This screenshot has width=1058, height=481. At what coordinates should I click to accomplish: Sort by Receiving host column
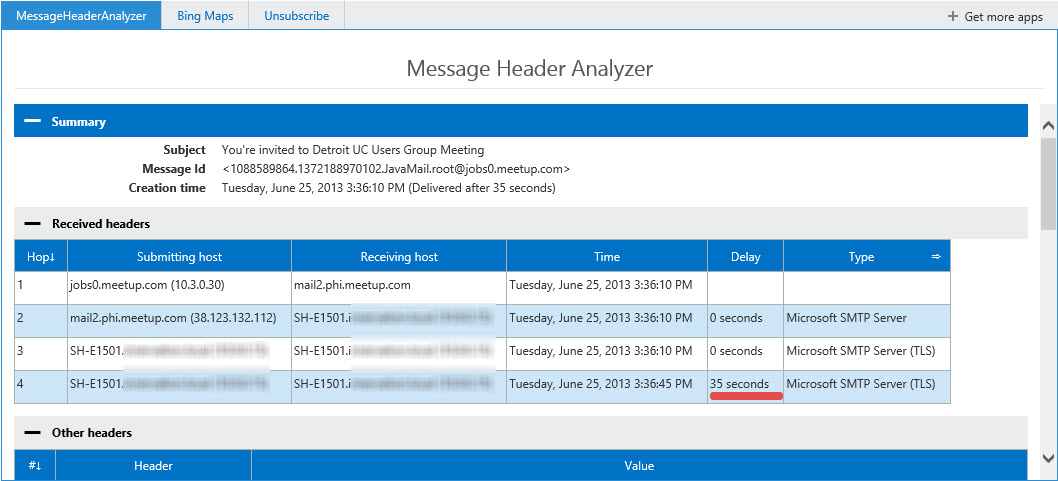click(x=399, y=256)
